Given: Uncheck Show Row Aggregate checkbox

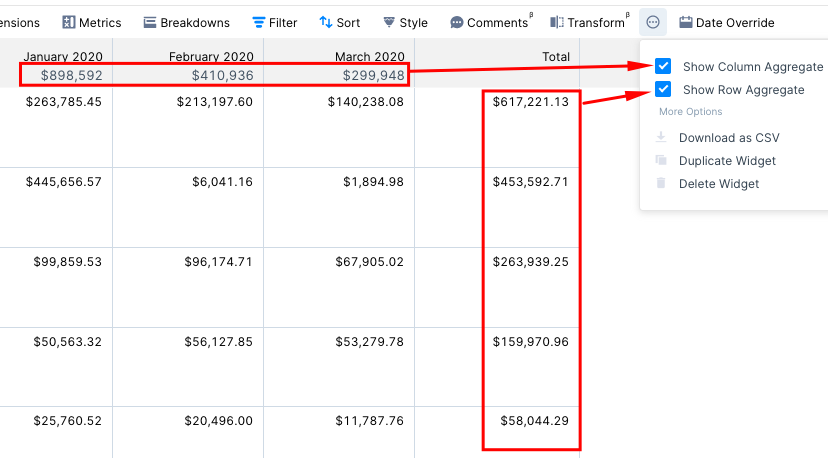Looking at the screenshot, I should tap(663, 89).
